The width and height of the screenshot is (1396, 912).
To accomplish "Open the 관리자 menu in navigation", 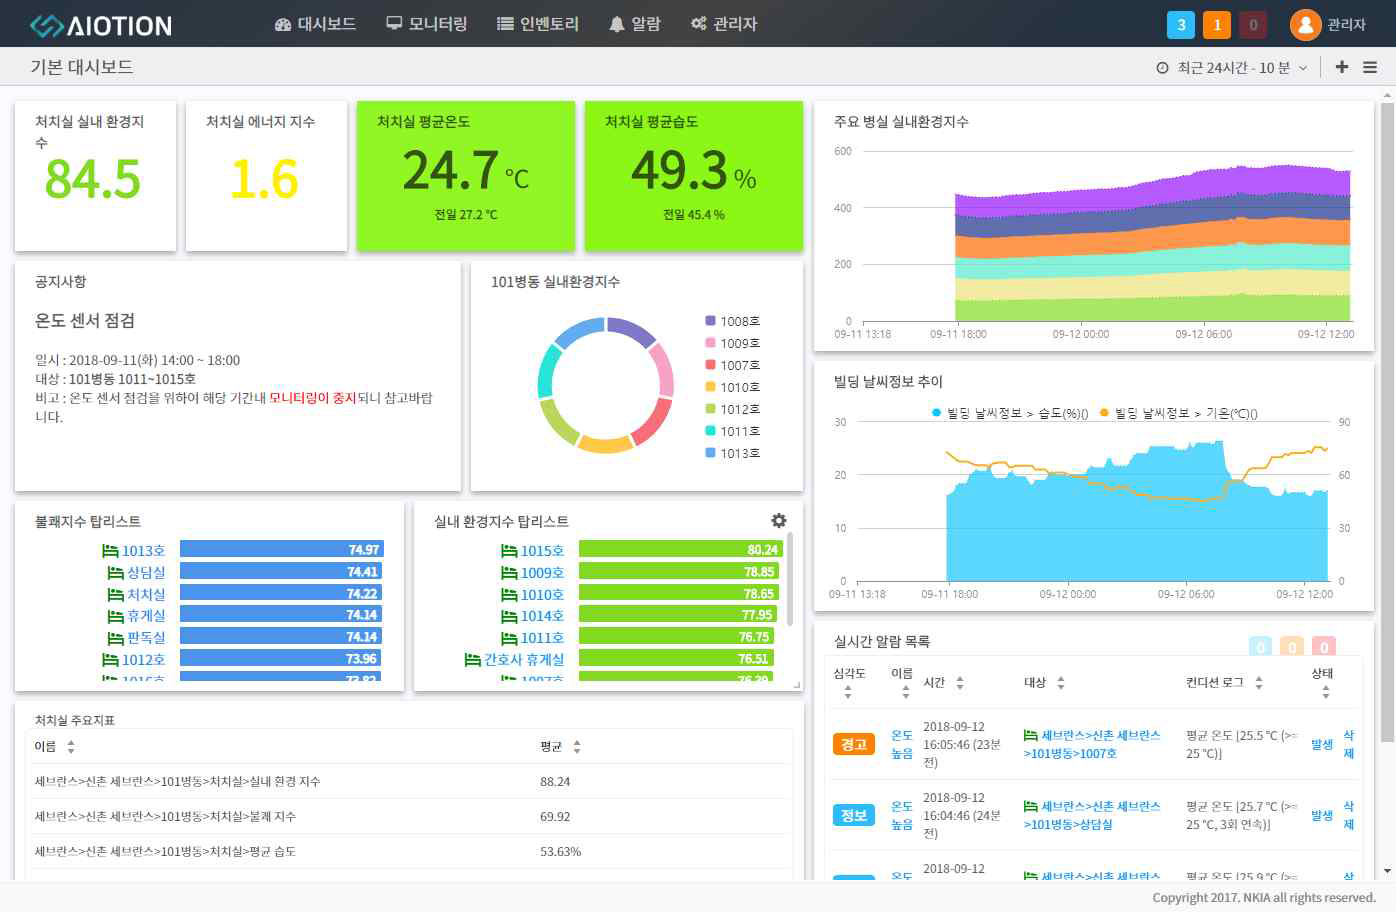I will [724, 24].
